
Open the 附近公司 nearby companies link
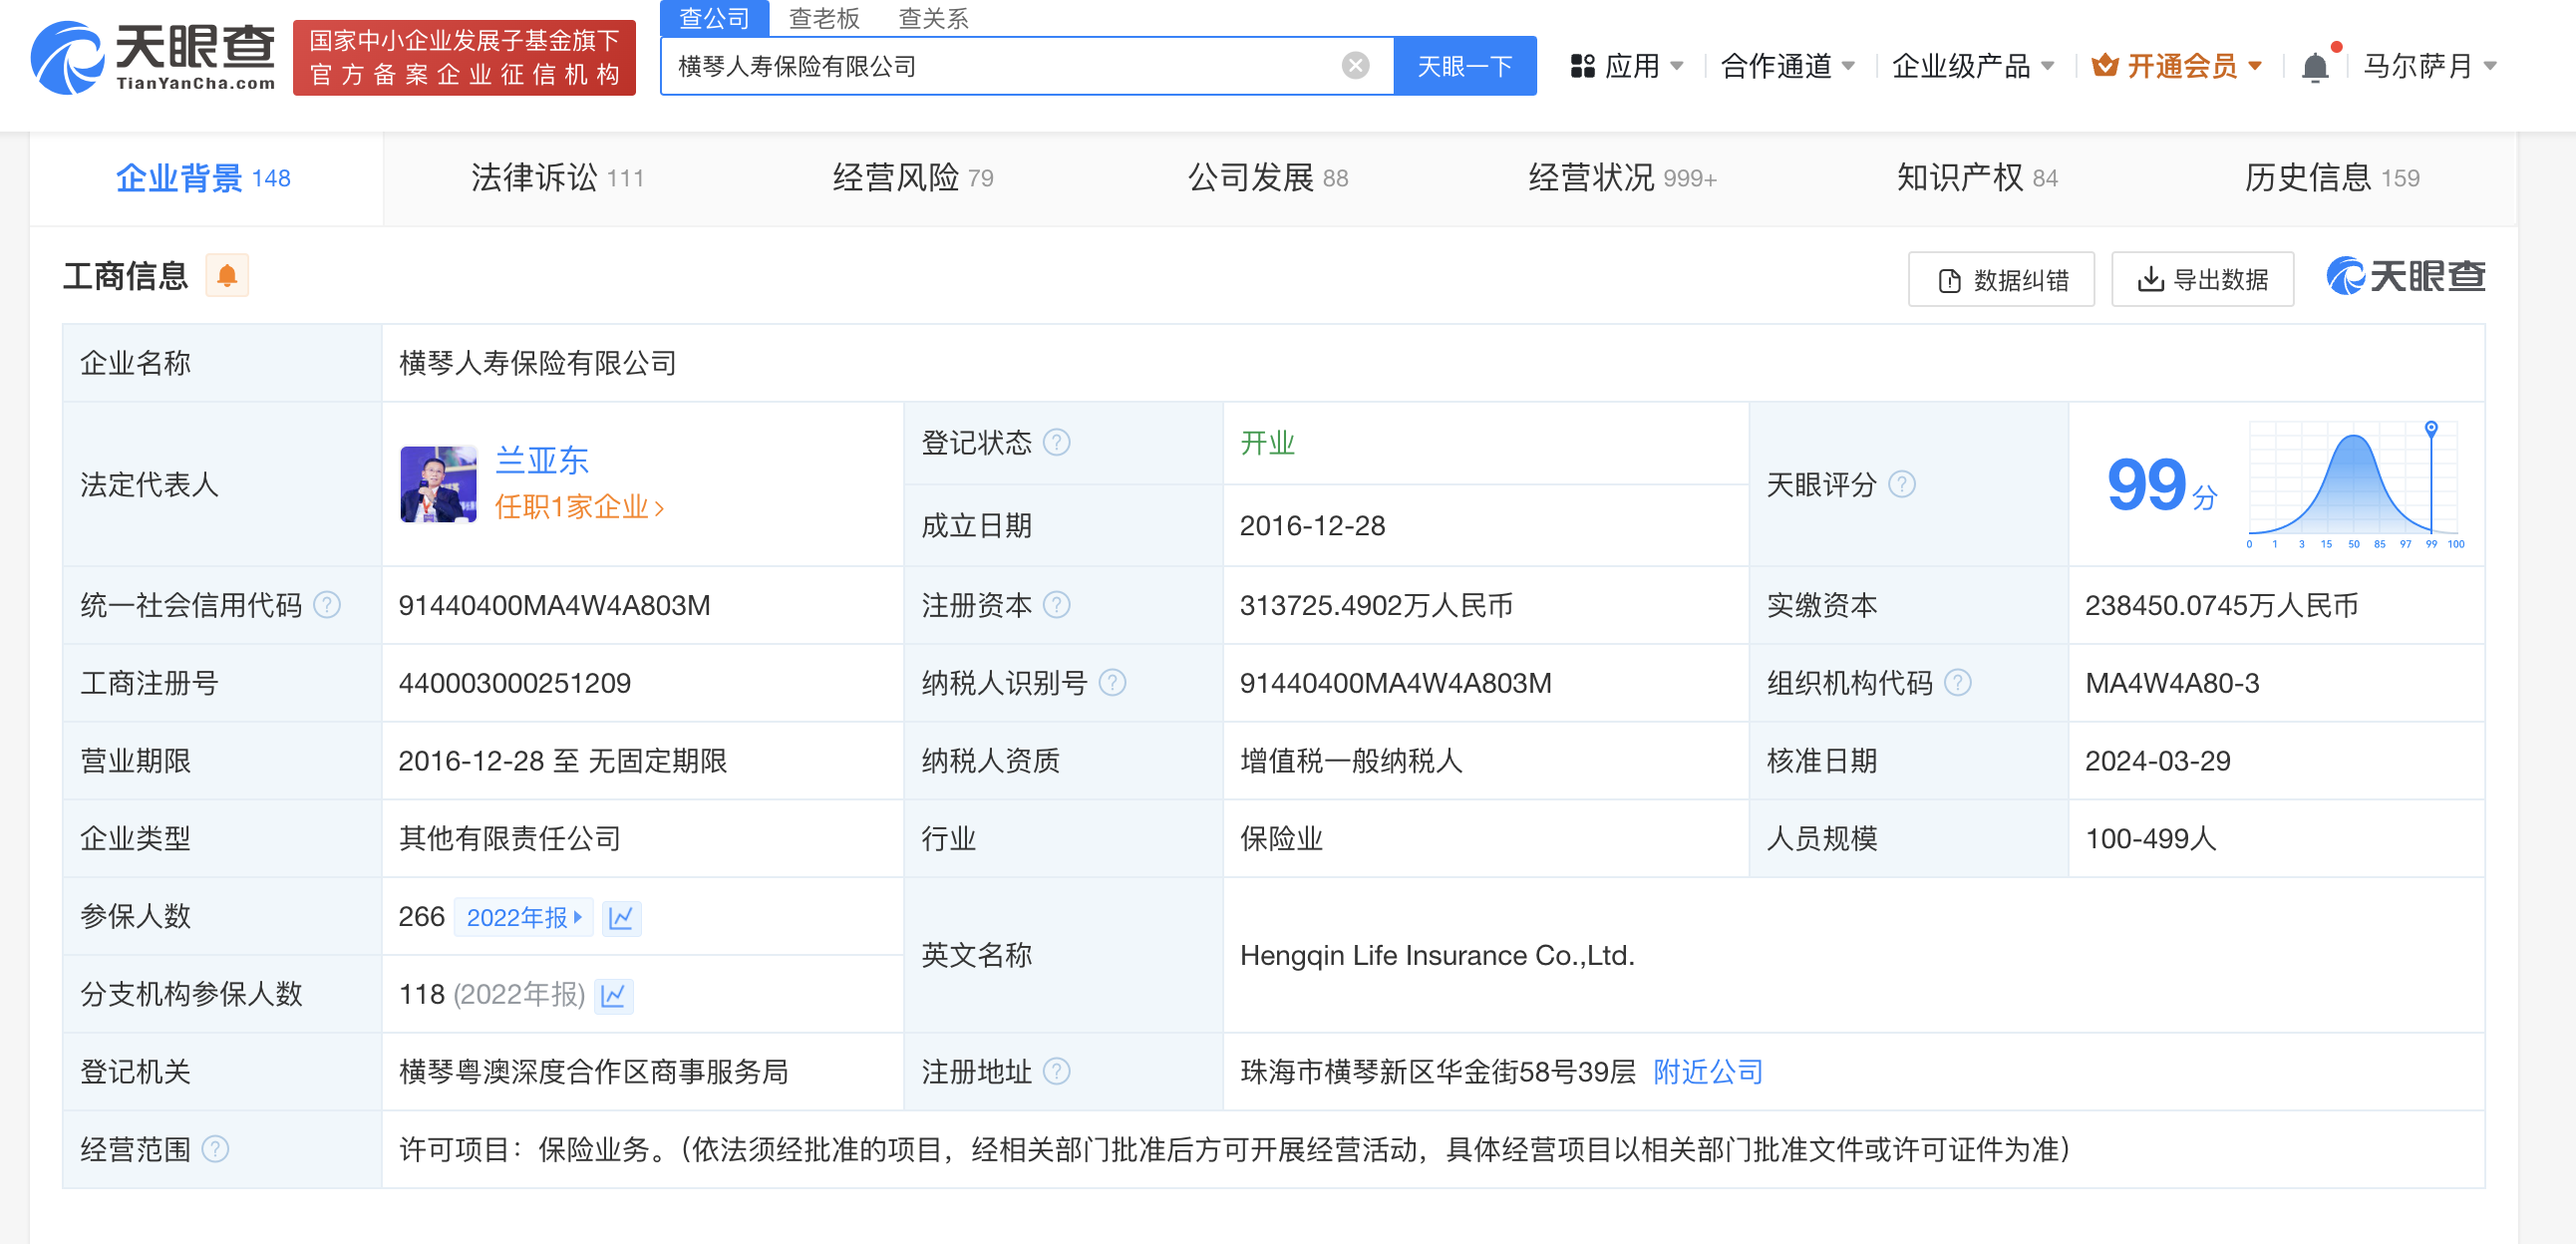[x=1707, y=1072]
